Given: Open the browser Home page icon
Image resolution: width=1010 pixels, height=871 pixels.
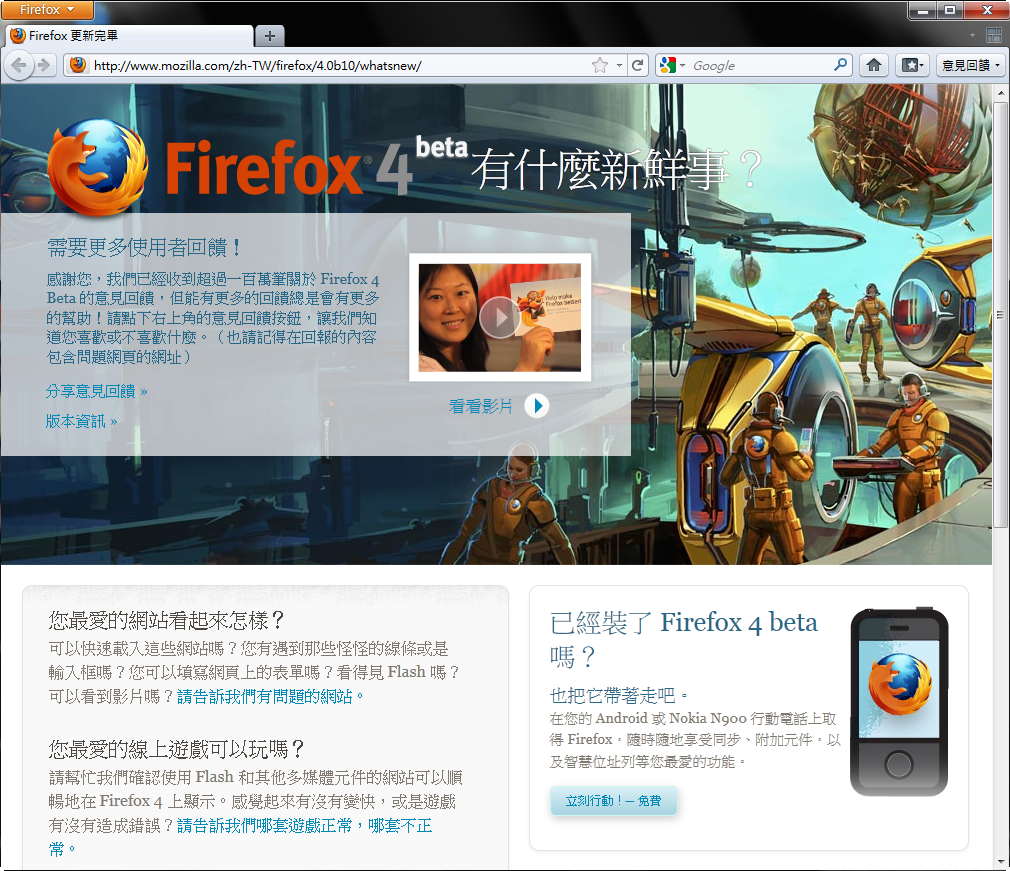Looking at the screenshot, I should (x=872, y=65).
